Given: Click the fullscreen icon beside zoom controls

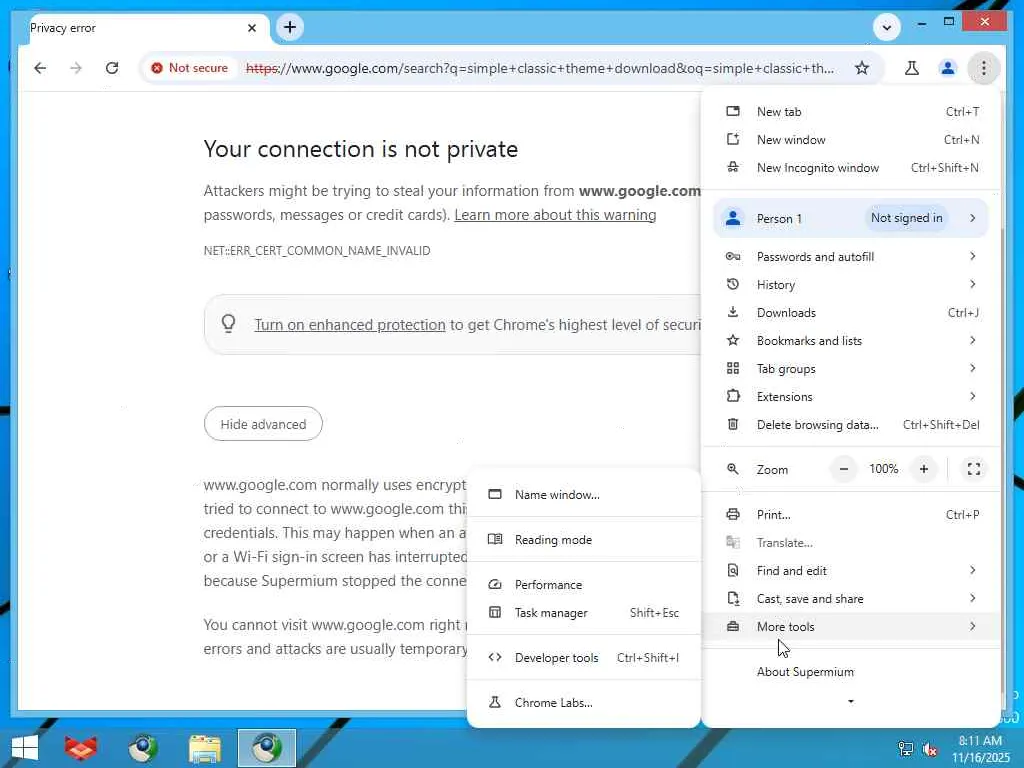Looking at the screenshot, I should click(973, 469).
